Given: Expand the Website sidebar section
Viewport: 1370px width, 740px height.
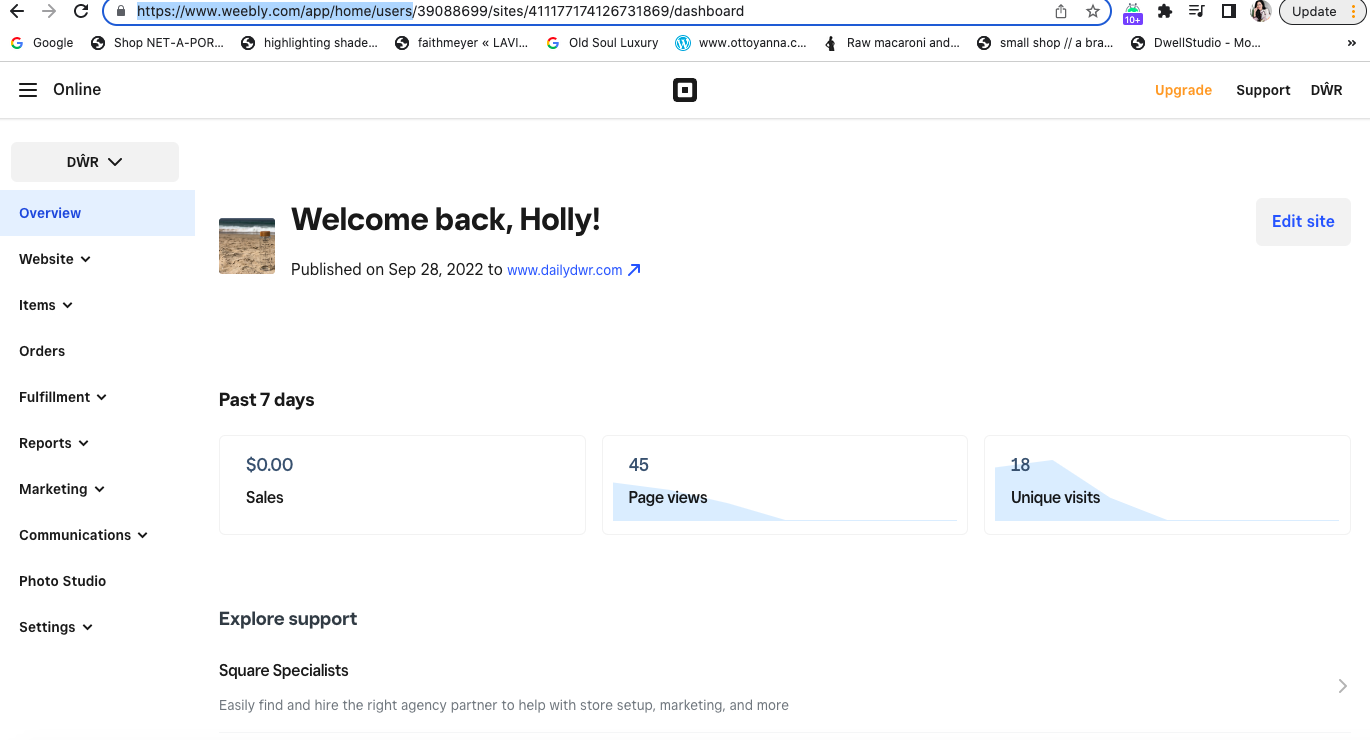Looking at the screenshot, I should (x=55, y=259).
